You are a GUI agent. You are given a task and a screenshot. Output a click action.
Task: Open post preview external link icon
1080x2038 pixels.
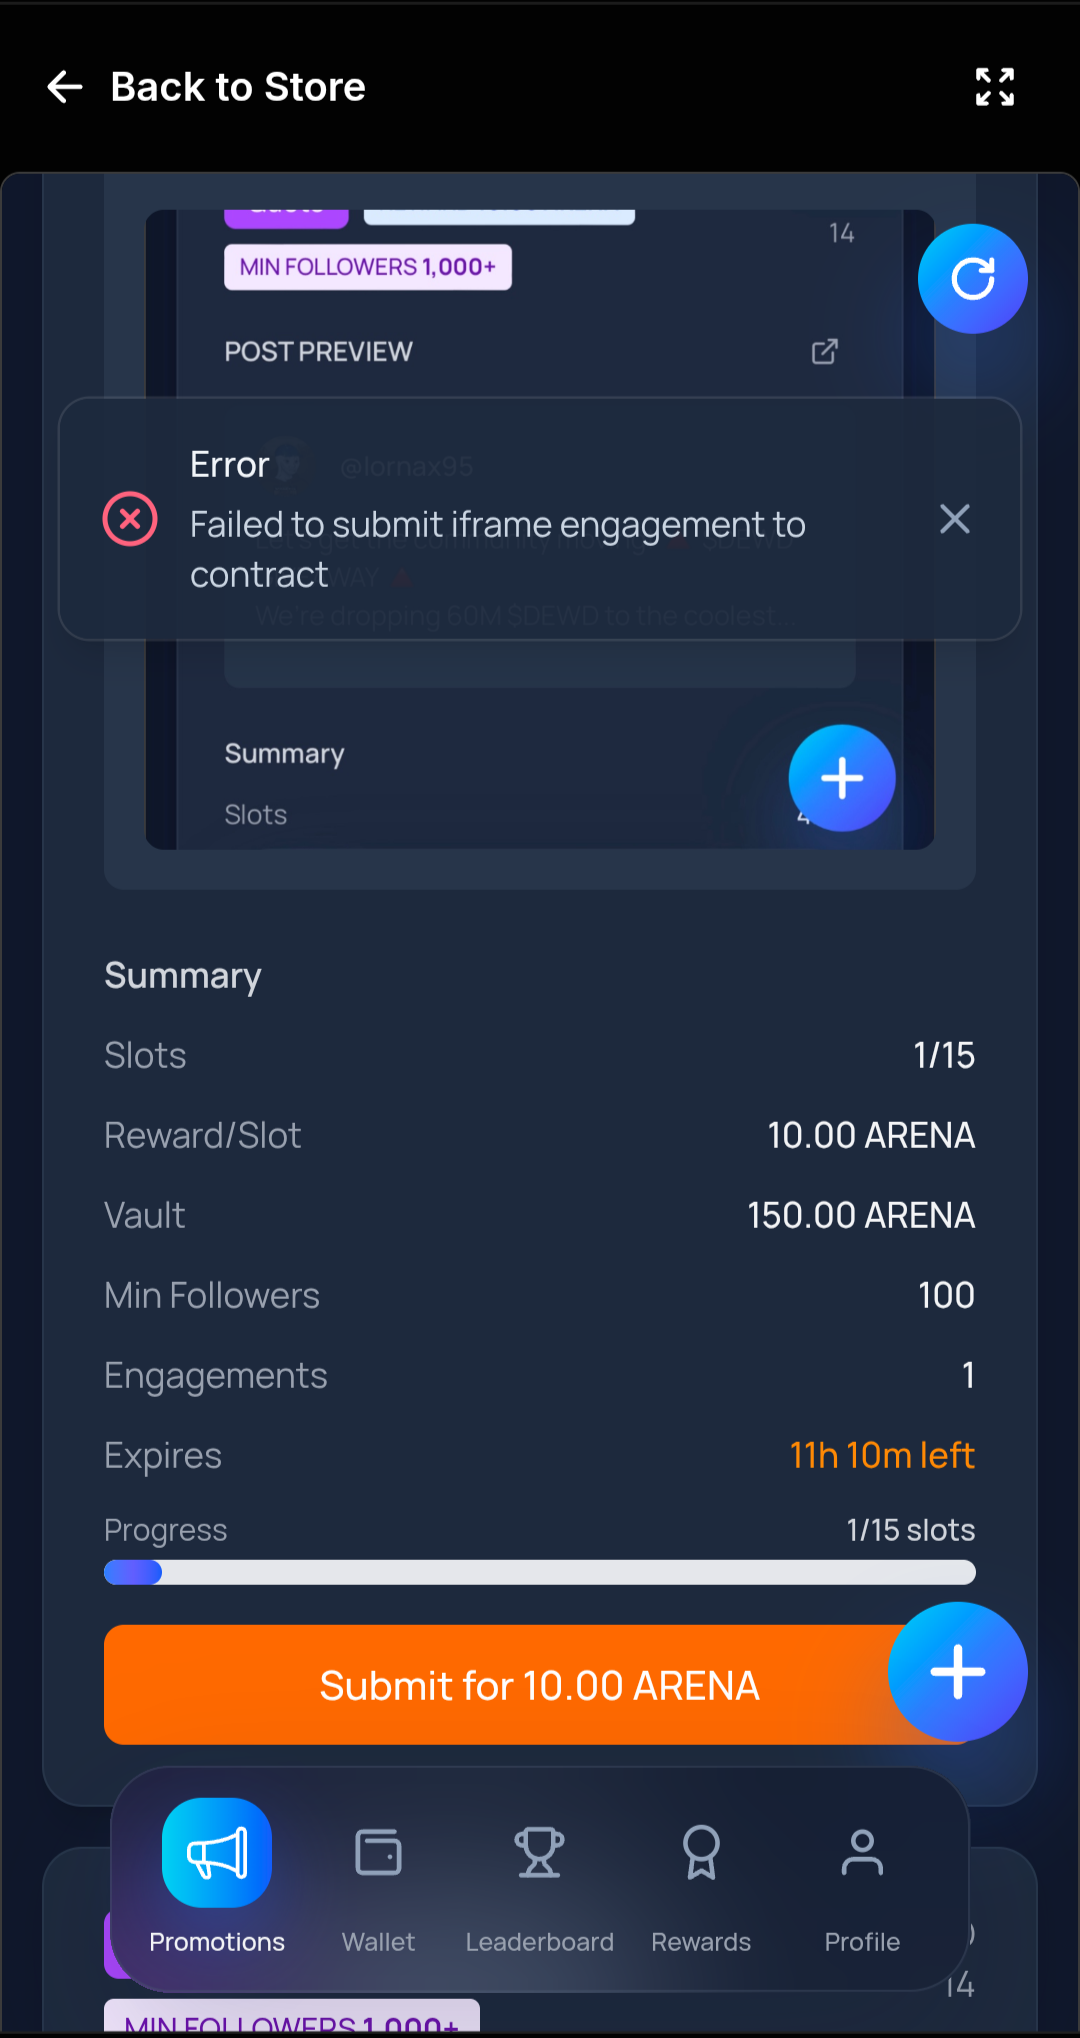[x=824, y=352]
